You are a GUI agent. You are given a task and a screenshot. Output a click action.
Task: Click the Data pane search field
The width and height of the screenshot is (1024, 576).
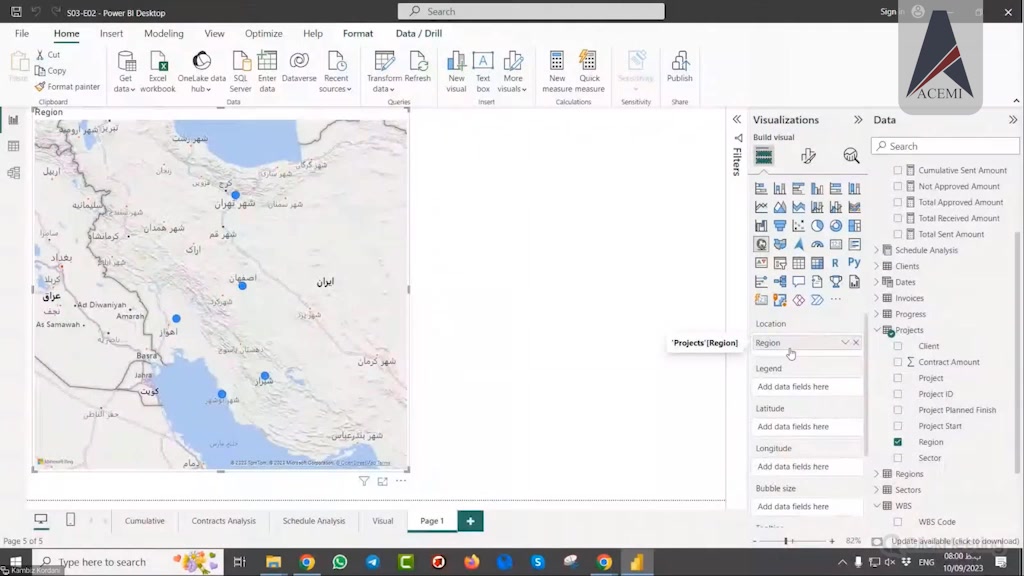[x=945, y=146]
